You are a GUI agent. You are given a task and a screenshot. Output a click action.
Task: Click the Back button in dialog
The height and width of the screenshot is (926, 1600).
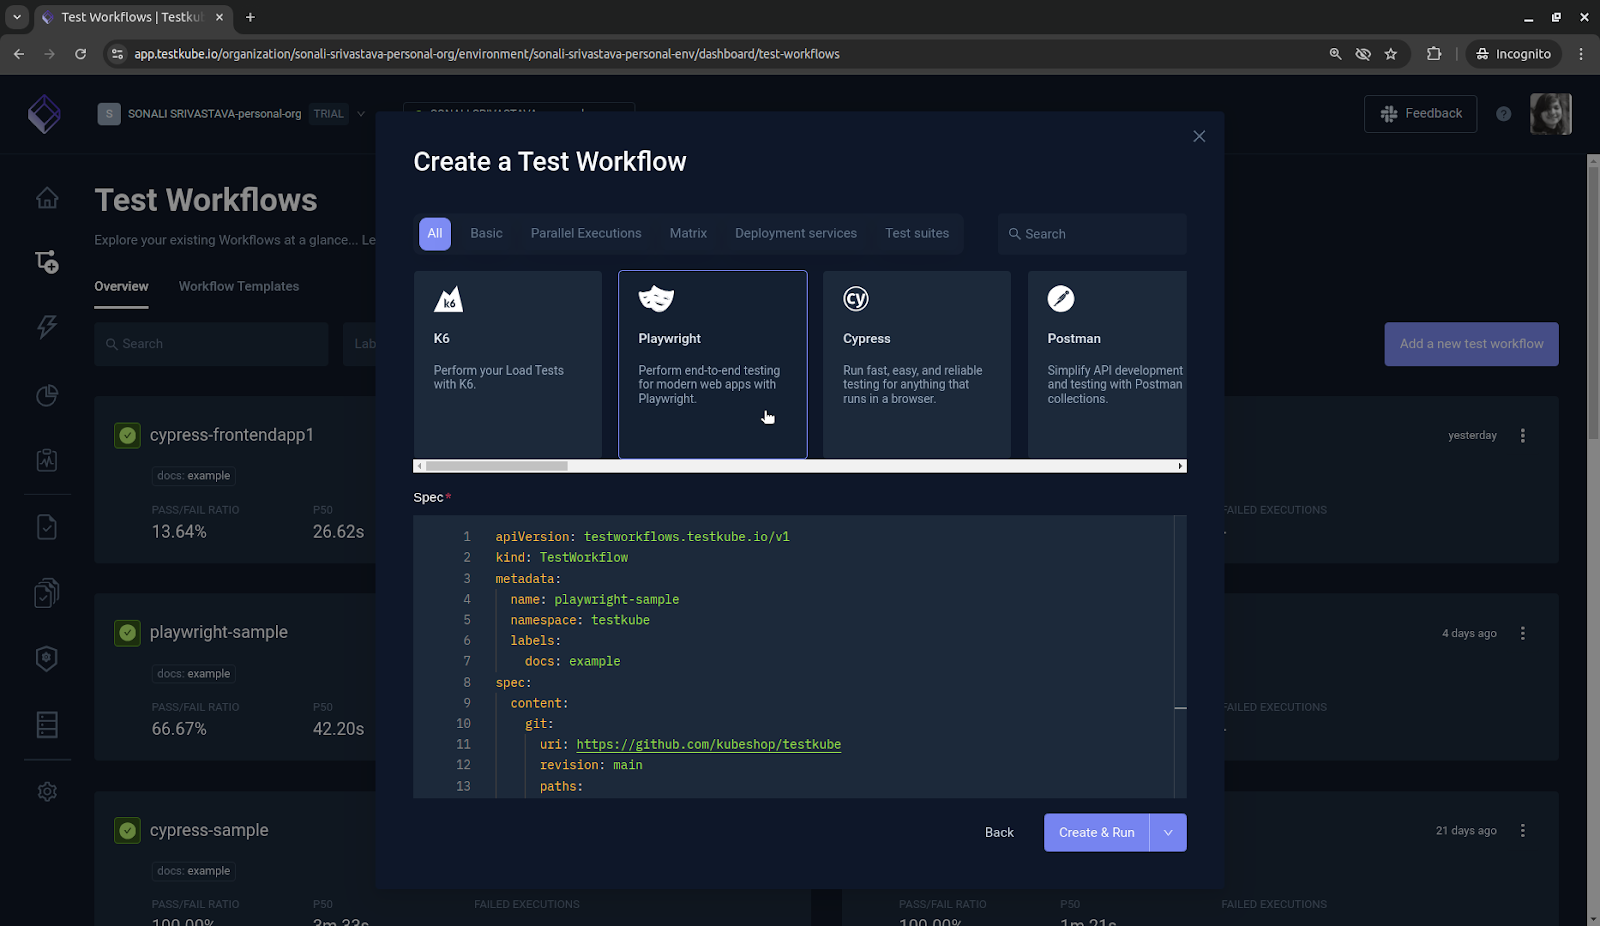click(999, 833)
